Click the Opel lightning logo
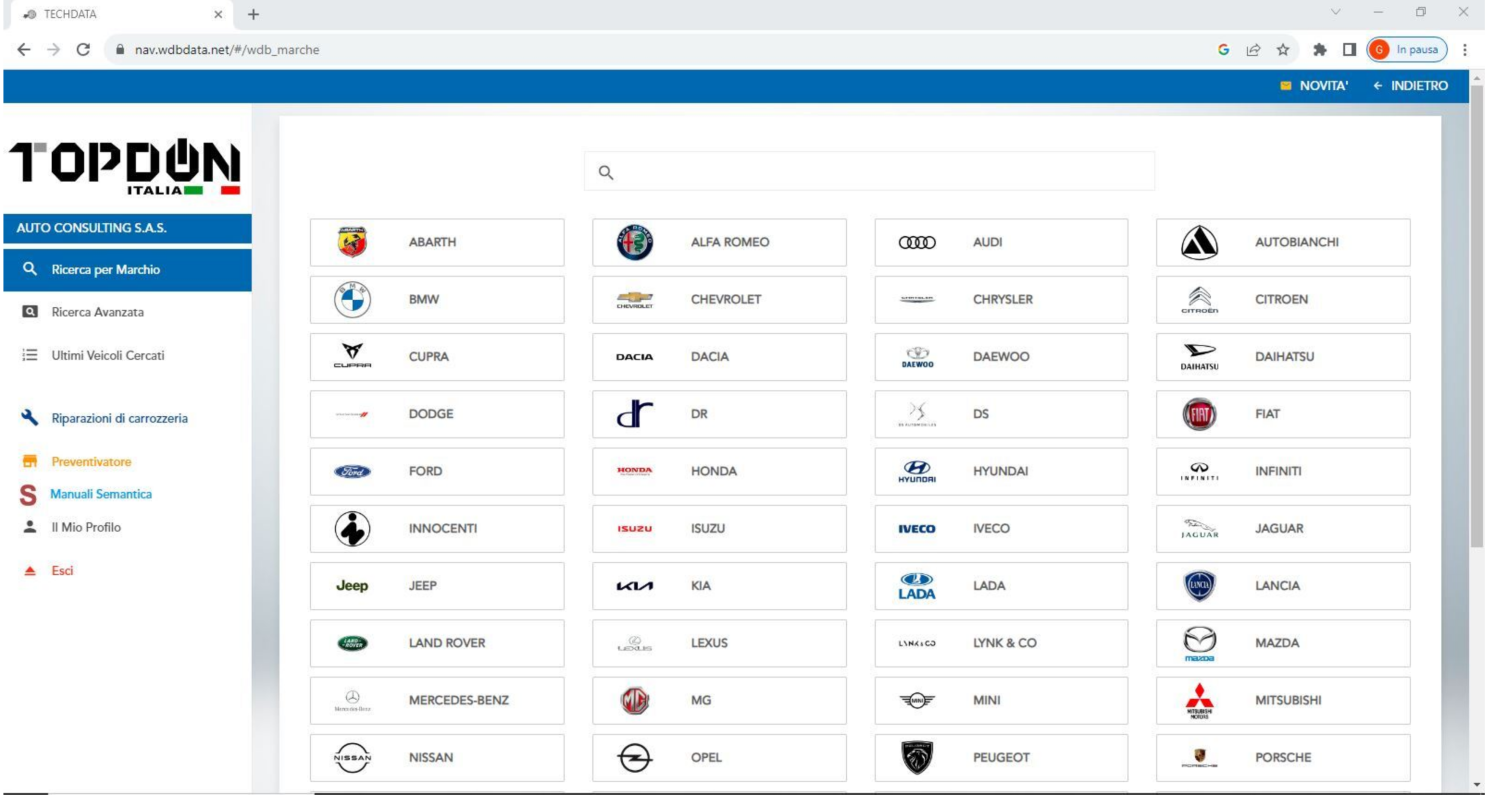The image size is (1488, 796). point(635,757)
